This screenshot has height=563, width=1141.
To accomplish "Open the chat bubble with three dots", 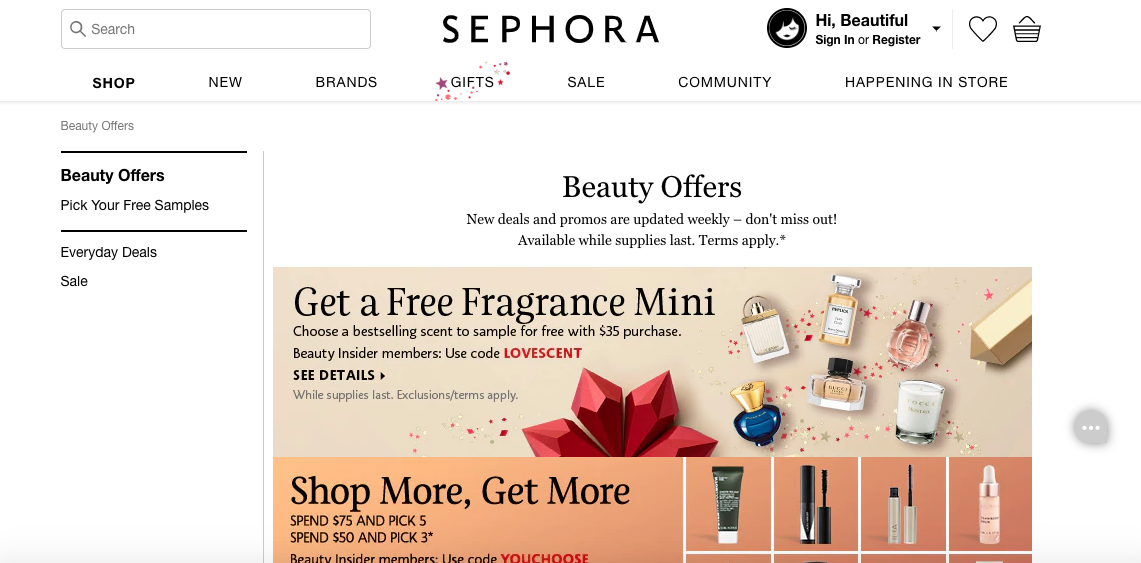I will click(x=1091, y=428).
